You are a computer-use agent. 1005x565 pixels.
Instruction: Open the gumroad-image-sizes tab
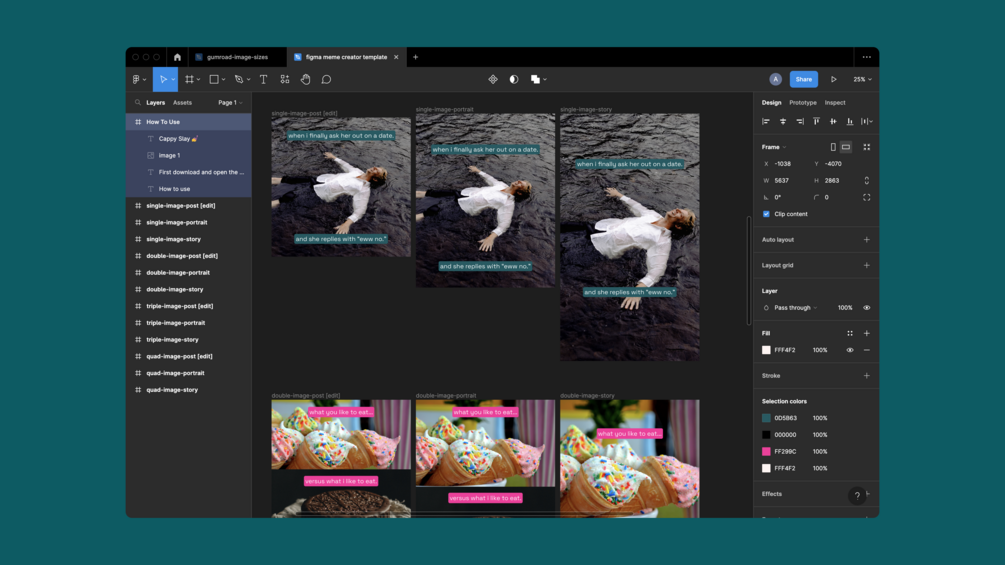point(238,57)
